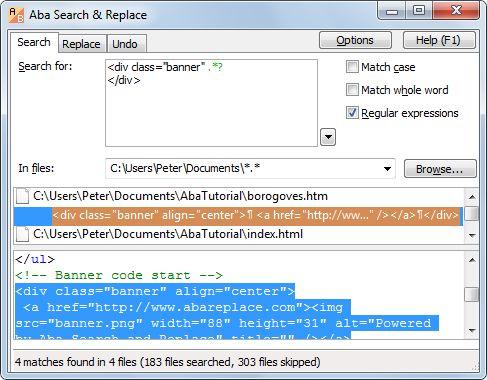487x380 pixels.
Task: Click preview pane scroll-down arrow
Action: pos(472,331)
